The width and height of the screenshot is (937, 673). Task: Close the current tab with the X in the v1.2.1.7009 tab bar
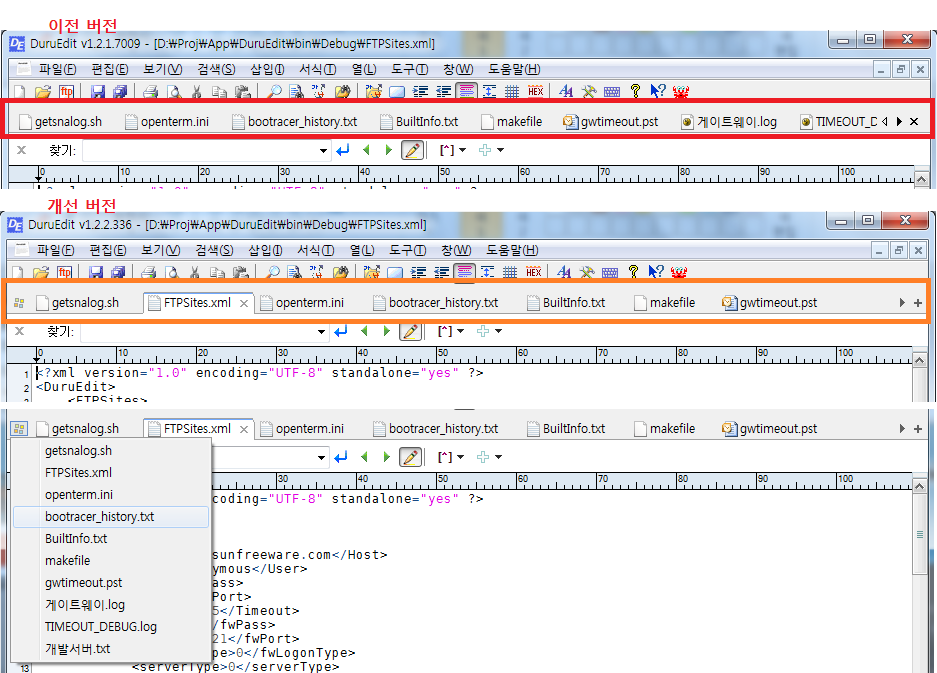[914, 121]
